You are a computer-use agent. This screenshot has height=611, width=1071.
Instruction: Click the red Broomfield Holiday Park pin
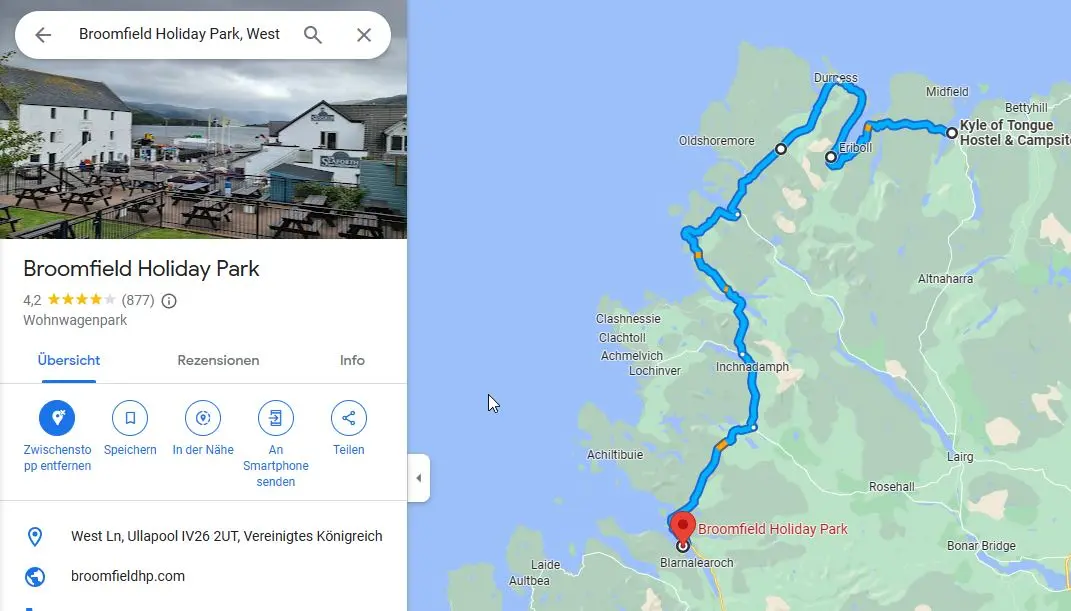[682, 526]
